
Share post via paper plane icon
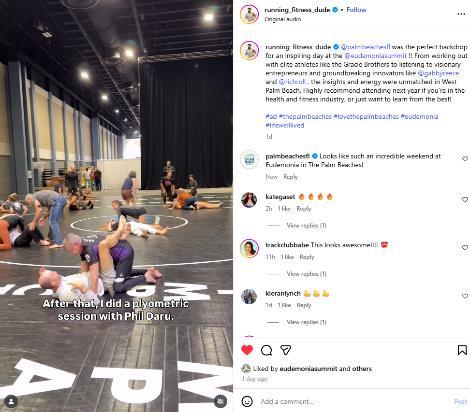(286, 350)
